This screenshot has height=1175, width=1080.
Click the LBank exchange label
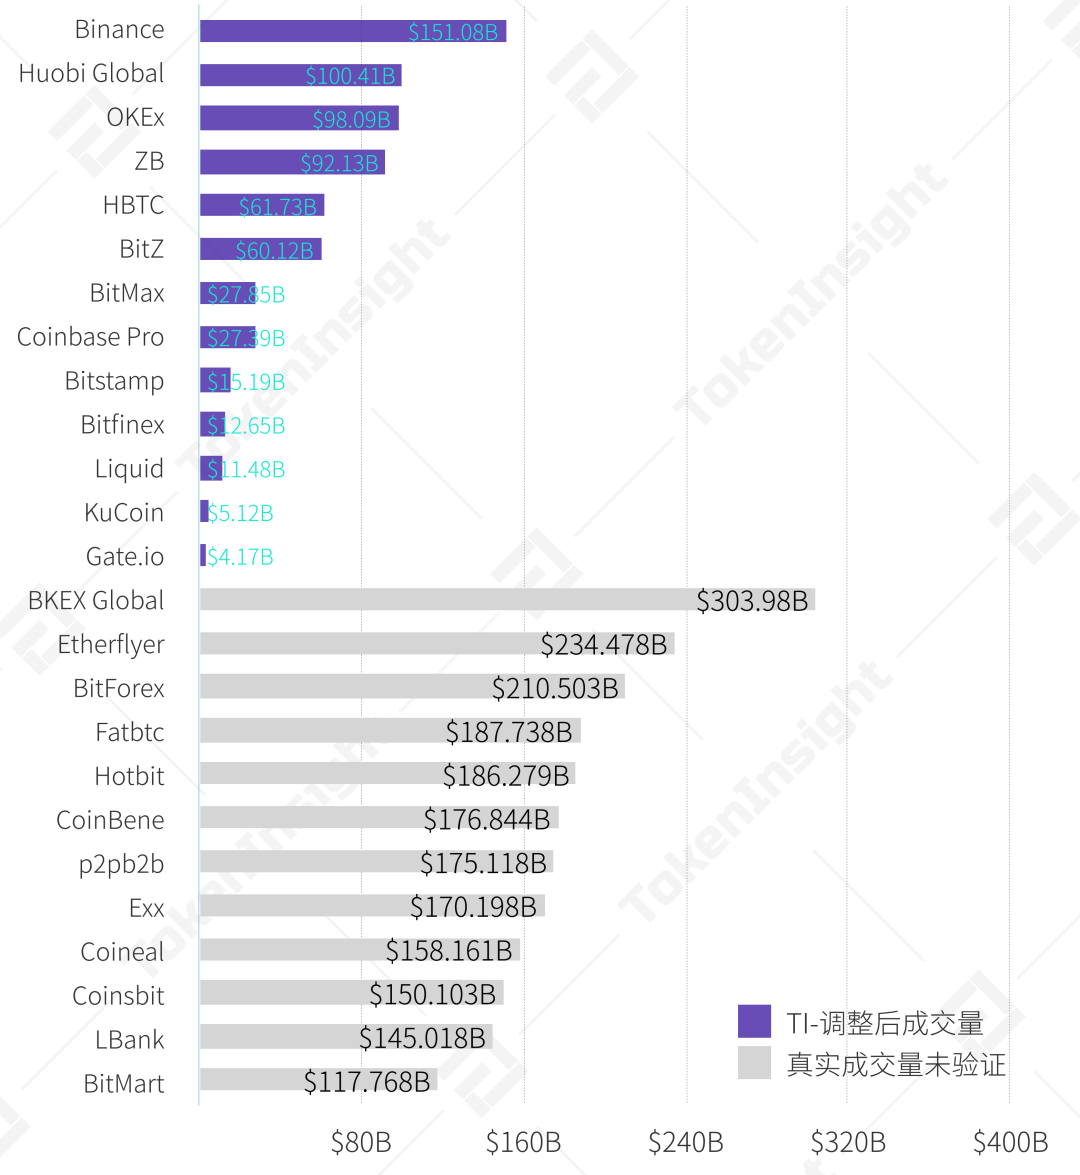[129, 1040]
